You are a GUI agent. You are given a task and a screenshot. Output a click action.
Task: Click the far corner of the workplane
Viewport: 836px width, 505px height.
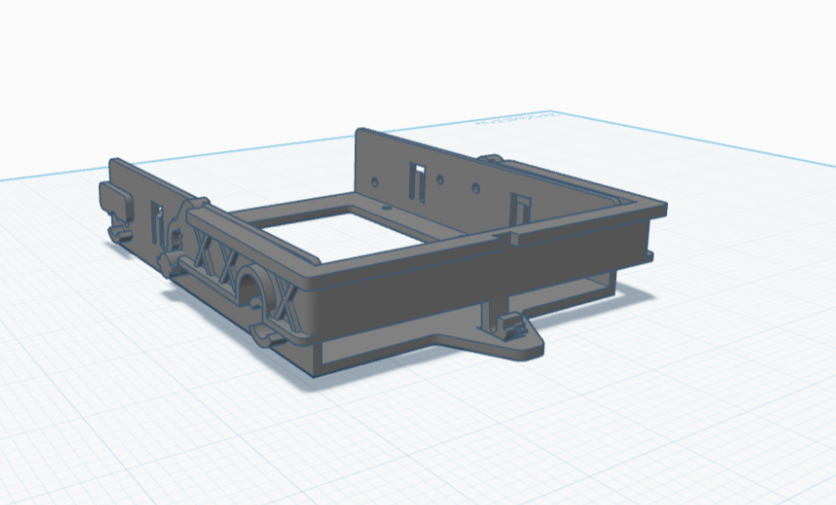pyautogui.click(x=546, y=113)
